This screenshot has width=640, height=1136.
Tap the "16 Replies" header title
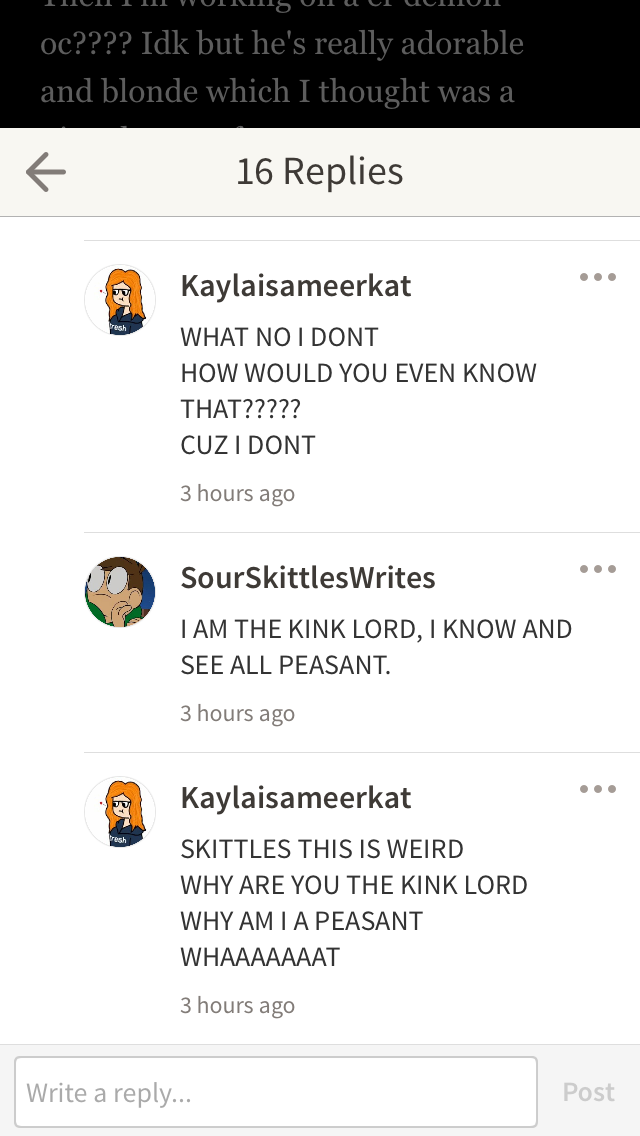pyautogui.click(x=320, y=172)
